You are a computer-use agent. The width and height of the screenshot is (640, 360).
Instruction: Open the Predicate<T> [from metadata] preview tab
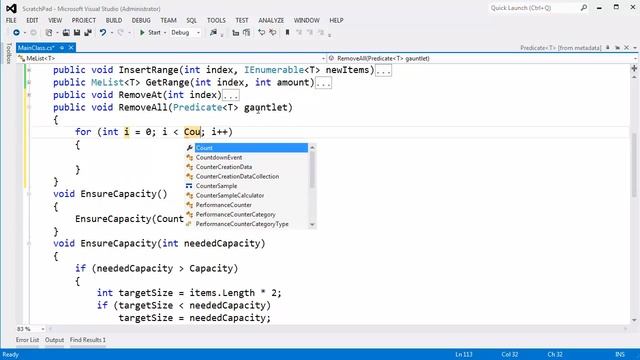(x=560, y=48)
